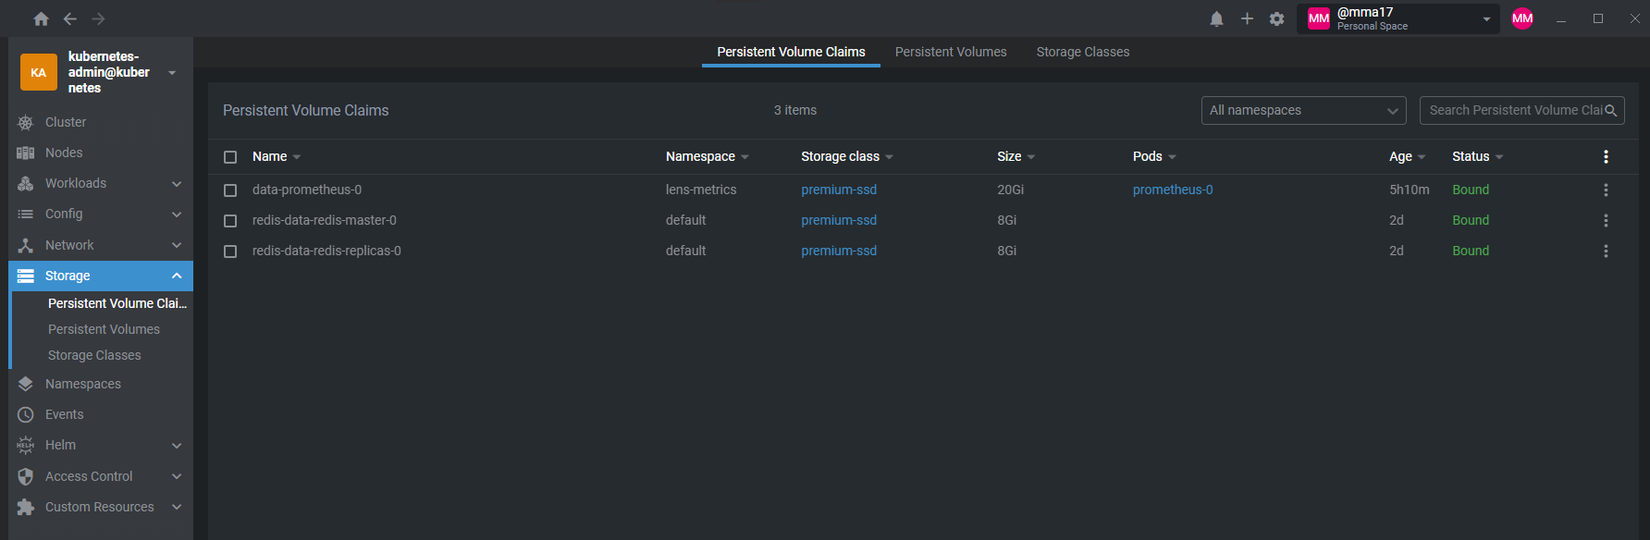This screenshot has width=1650, height=540.
Task: Open preferences gear icon
Action: pyautogui.click(x=1277, y=19)
